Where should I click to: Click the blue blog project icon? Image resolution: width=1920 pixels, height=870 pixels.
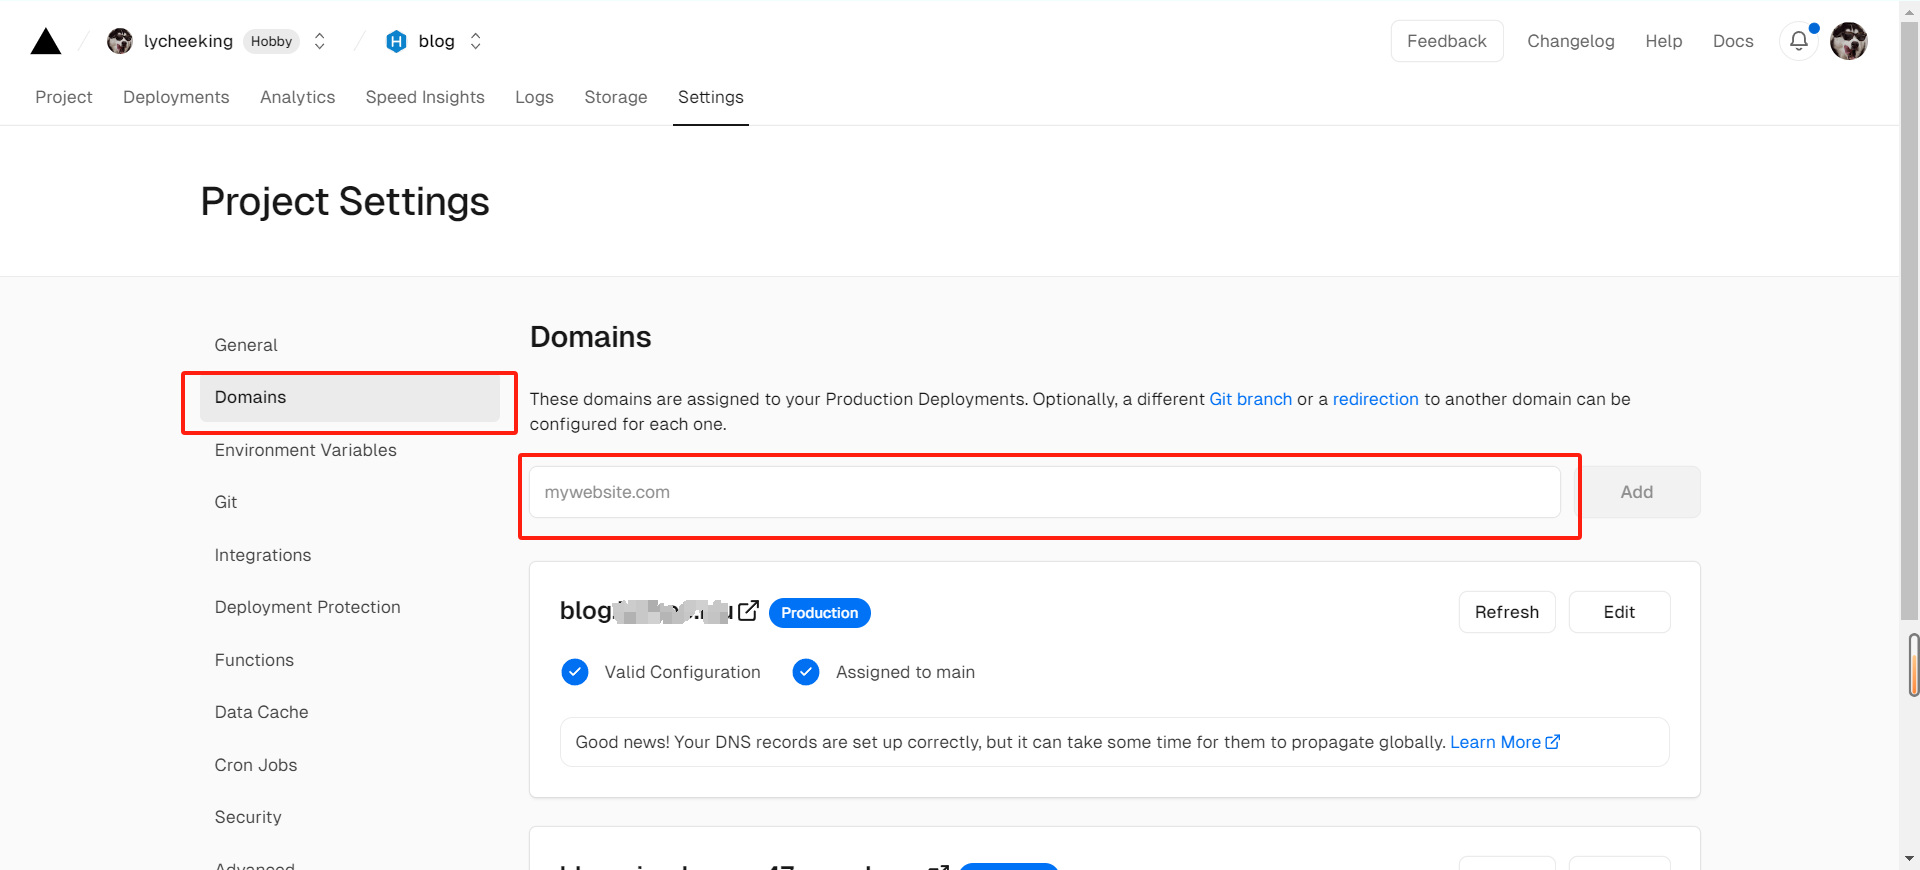396,41
